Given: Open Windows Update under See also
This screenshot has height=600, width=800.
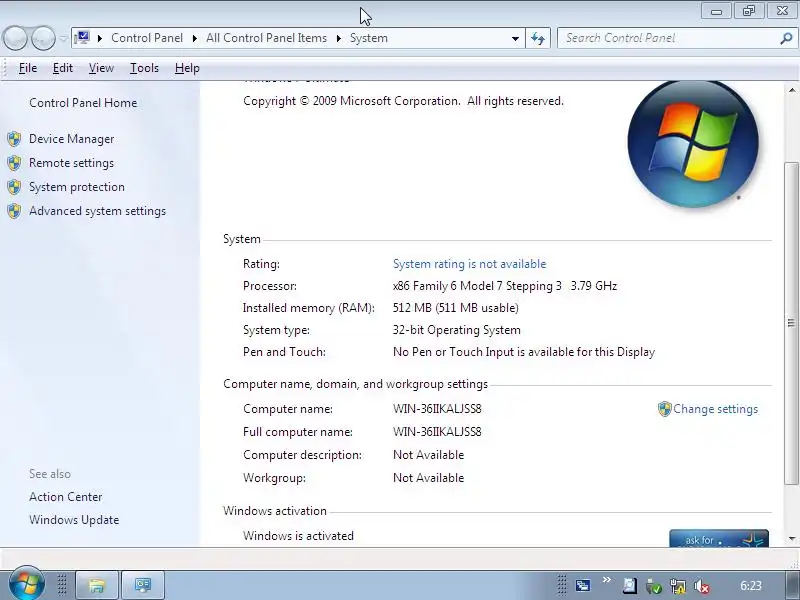Looking at the screenshot, I should coord(74,520).
